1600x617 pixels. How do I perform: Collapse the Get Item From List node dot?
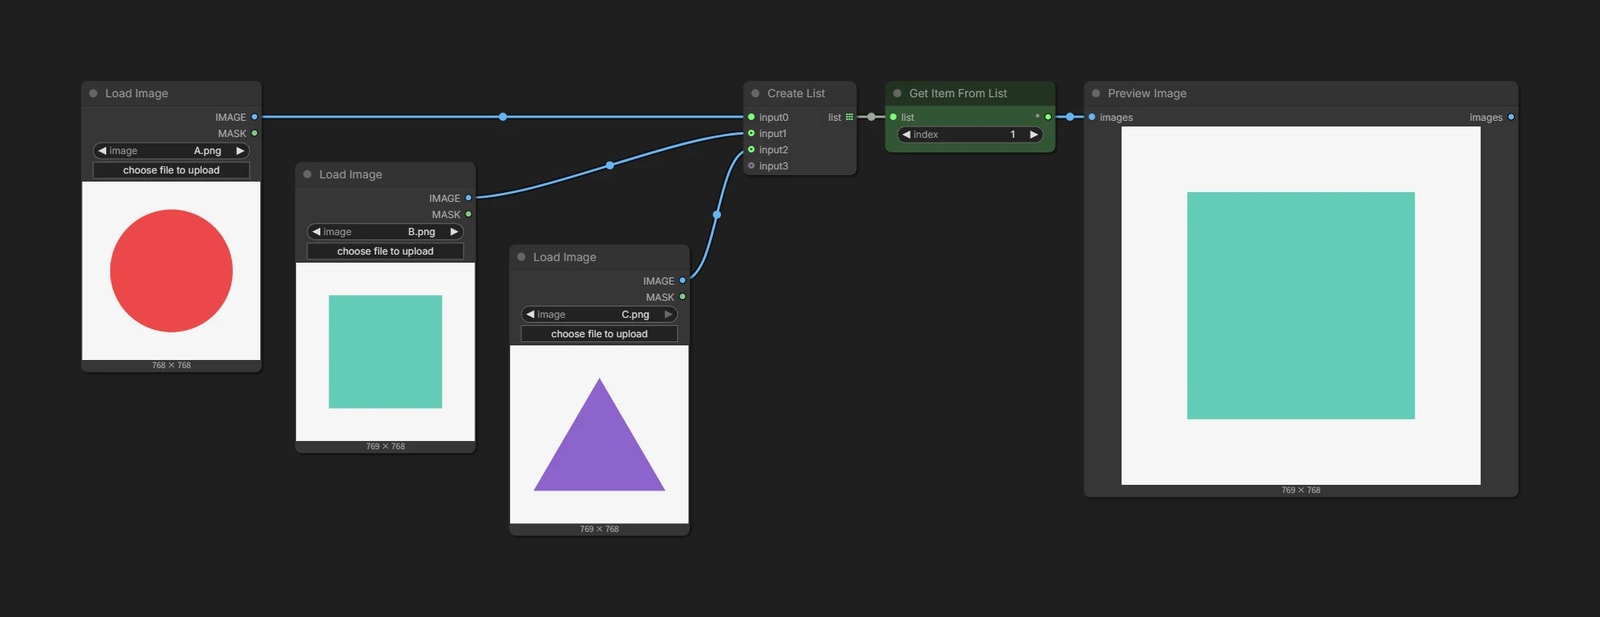click(x=897, y=93)
